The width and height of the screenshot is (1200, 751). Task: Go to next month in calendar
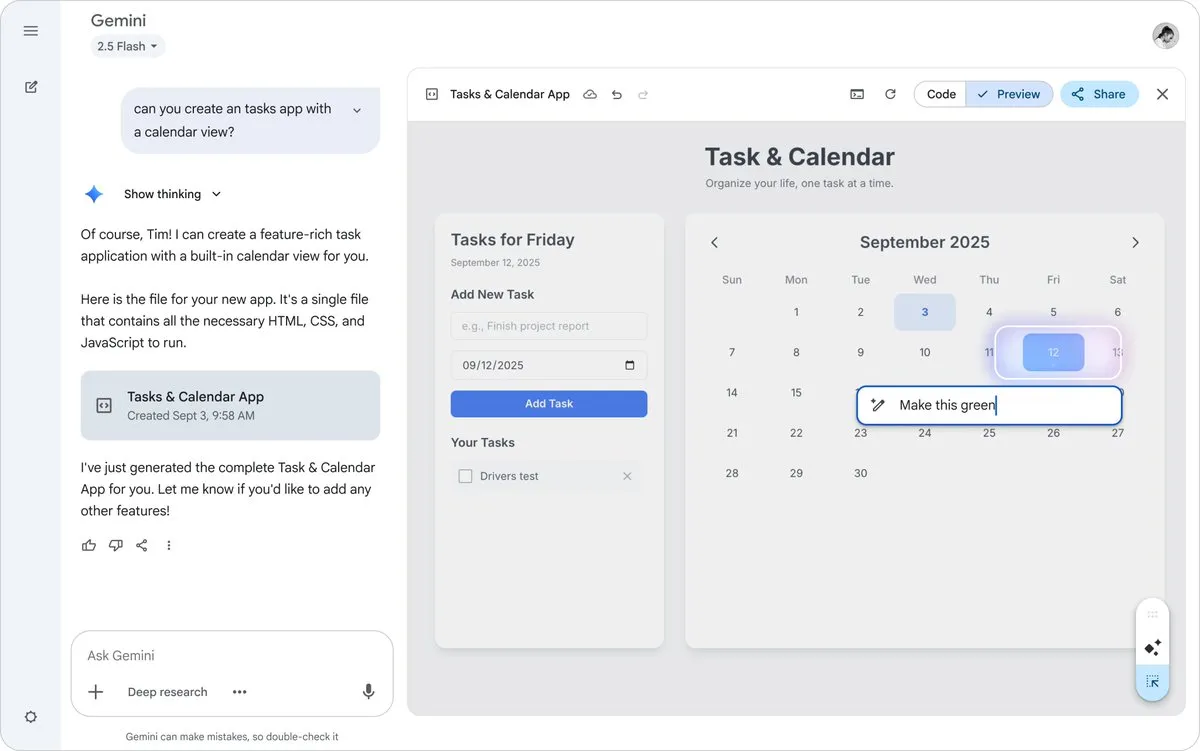click(1135, 242)
